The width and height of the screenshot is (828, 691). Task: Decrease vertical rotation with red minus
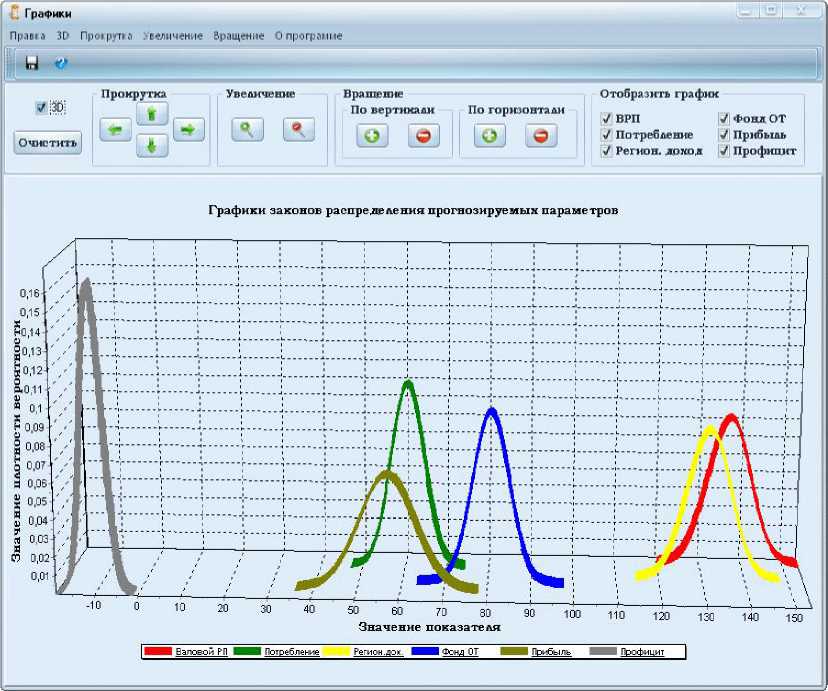[424, 136]
